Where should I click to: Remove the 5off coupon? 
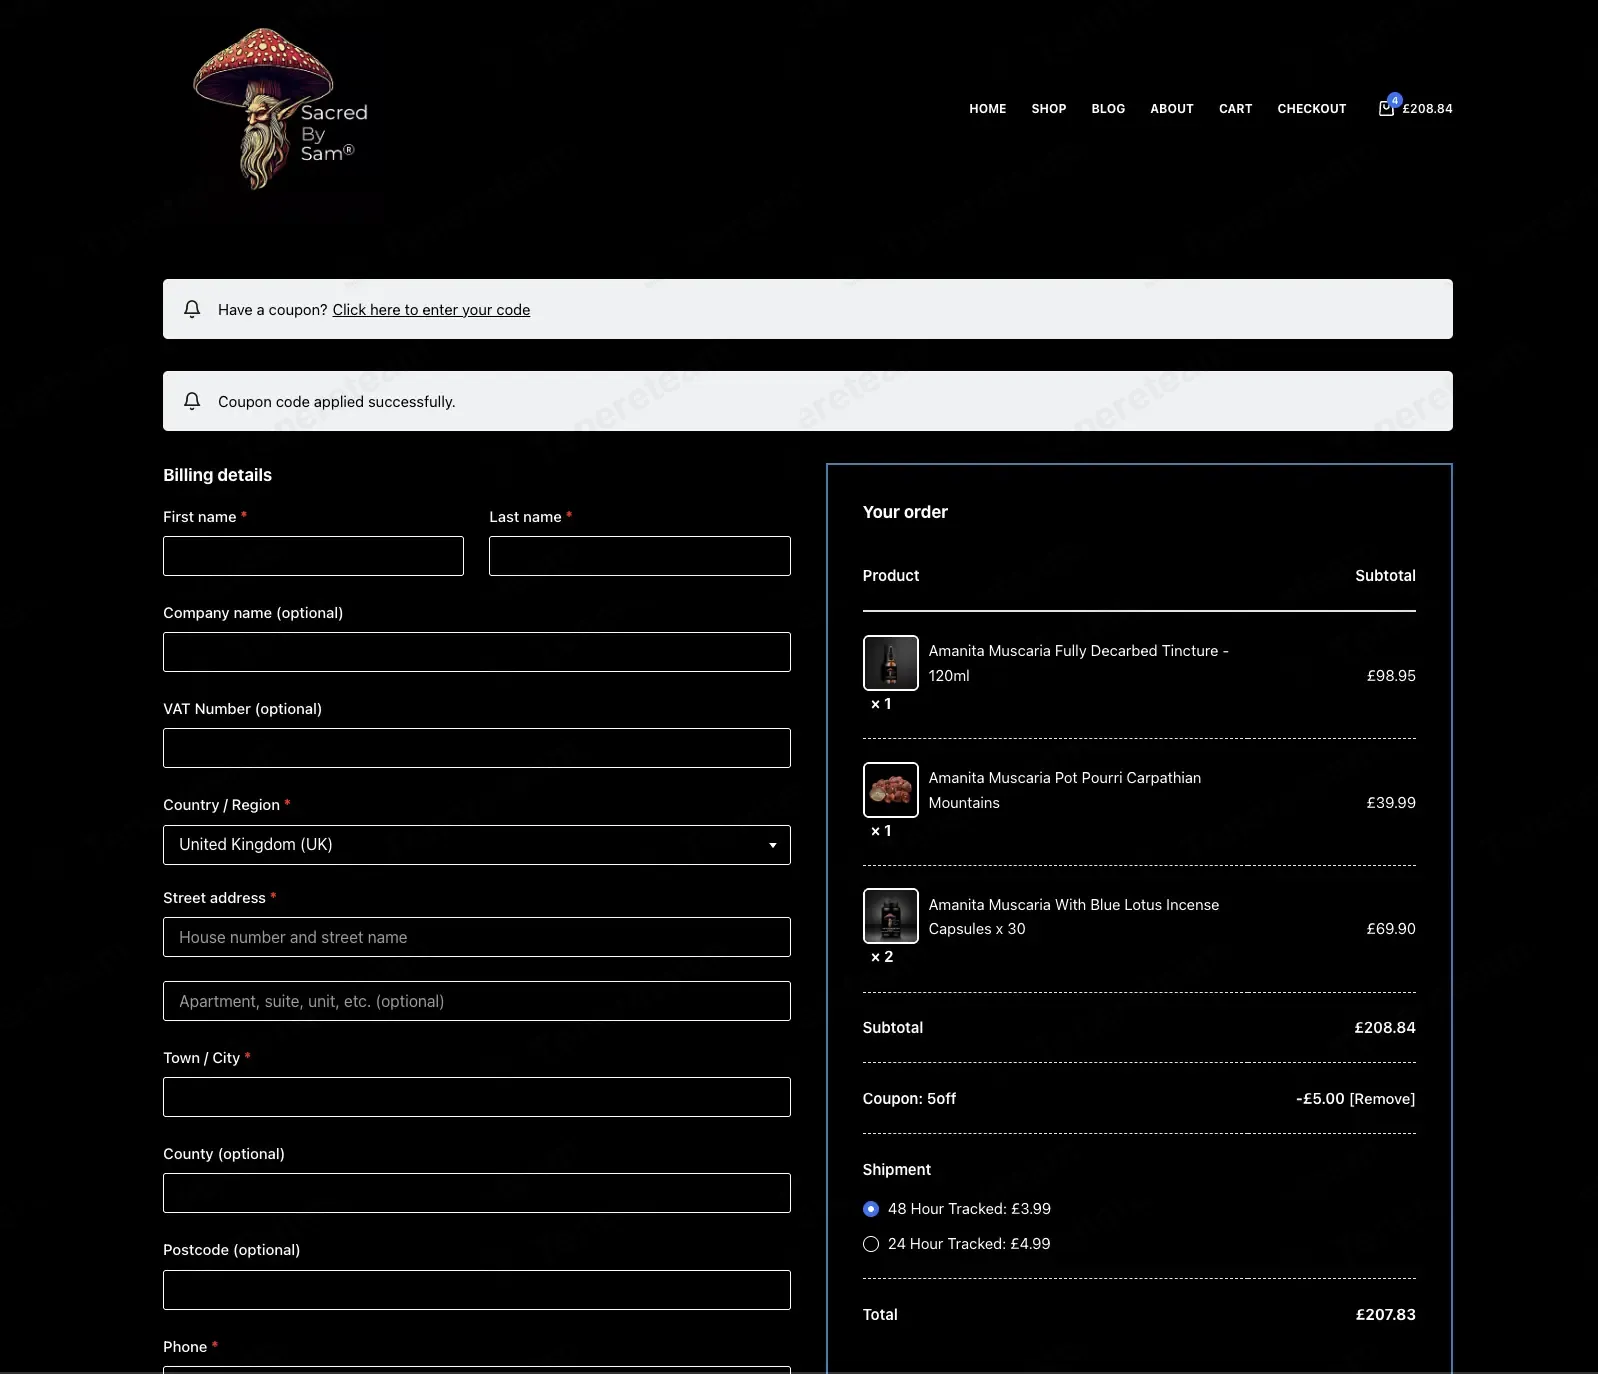[x=1382, y=1099]
